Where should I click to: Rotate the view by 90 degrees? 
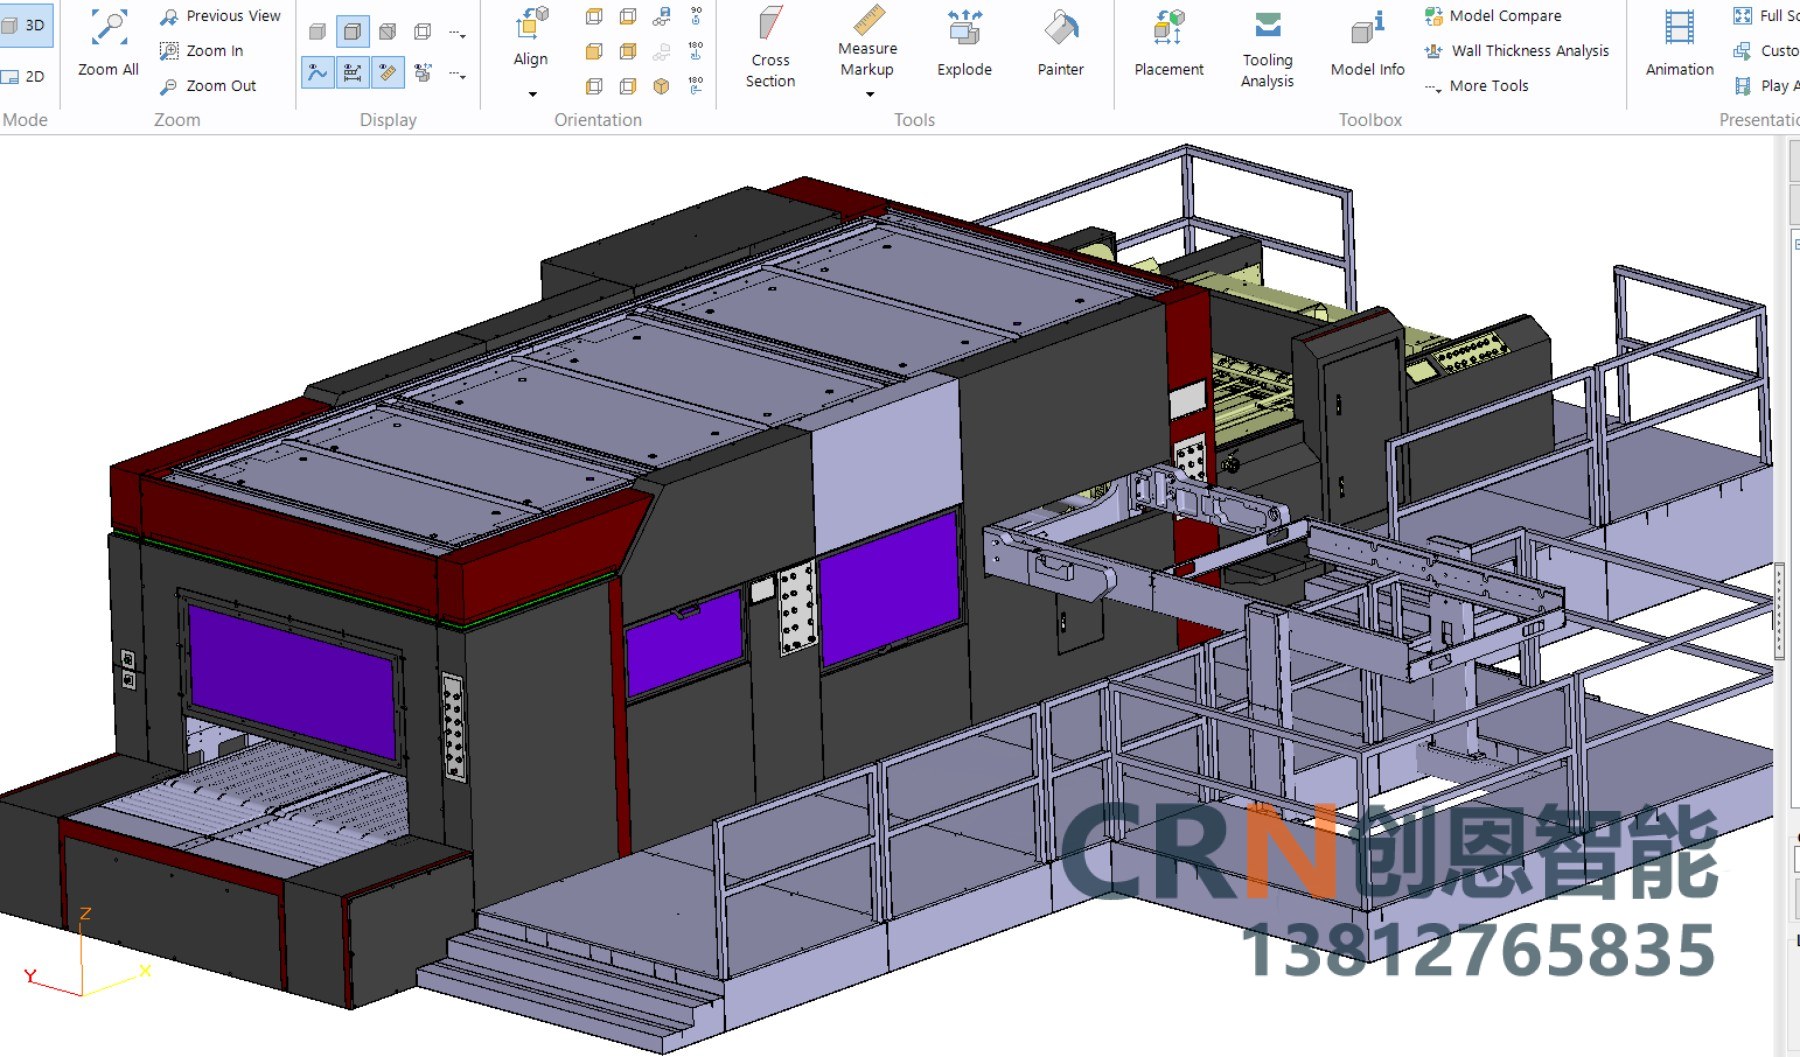[x=696, y=16]
